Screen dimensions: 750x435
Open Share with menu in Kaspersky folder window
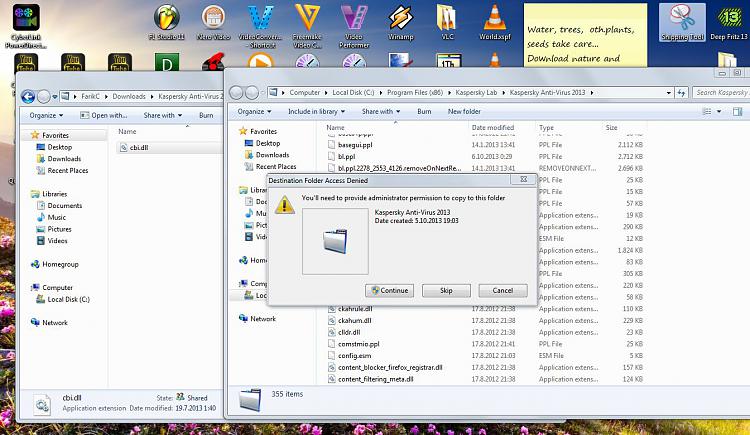381,111
